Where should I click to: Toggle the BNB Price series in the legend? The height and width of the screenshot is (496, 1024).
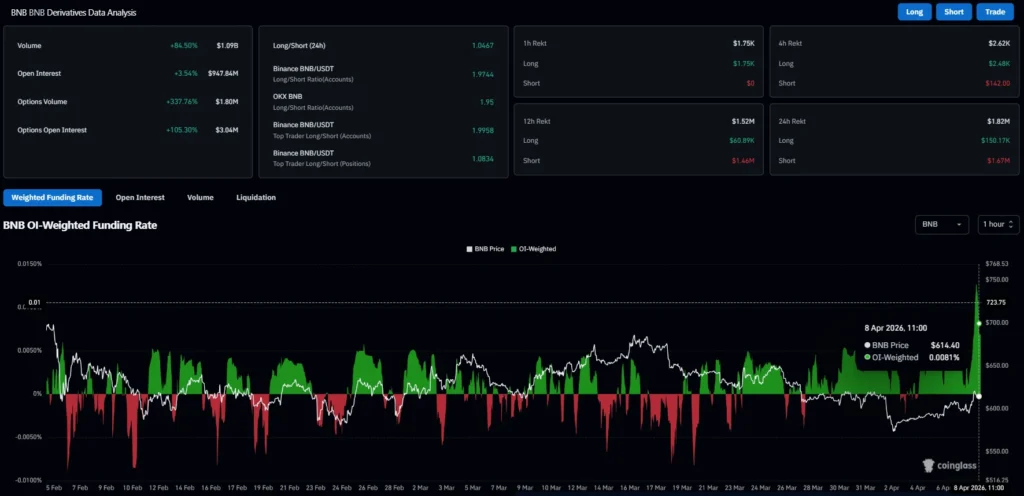(487, 249)
